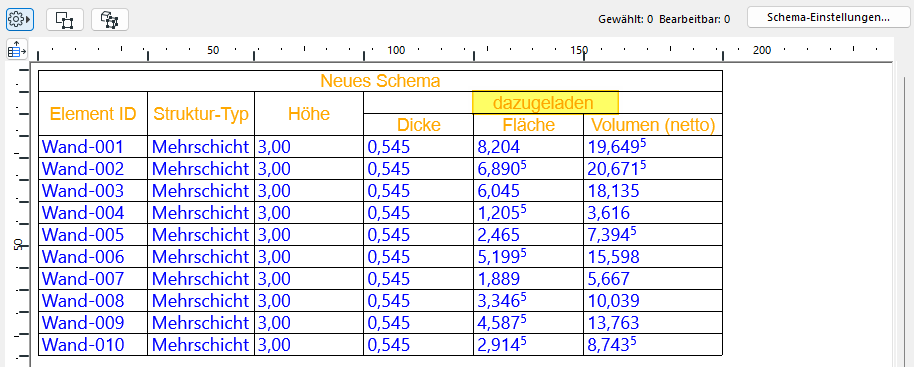Select cell Wand-007
The width and height of the screenshot is (914, 367).
coord(93,279)
